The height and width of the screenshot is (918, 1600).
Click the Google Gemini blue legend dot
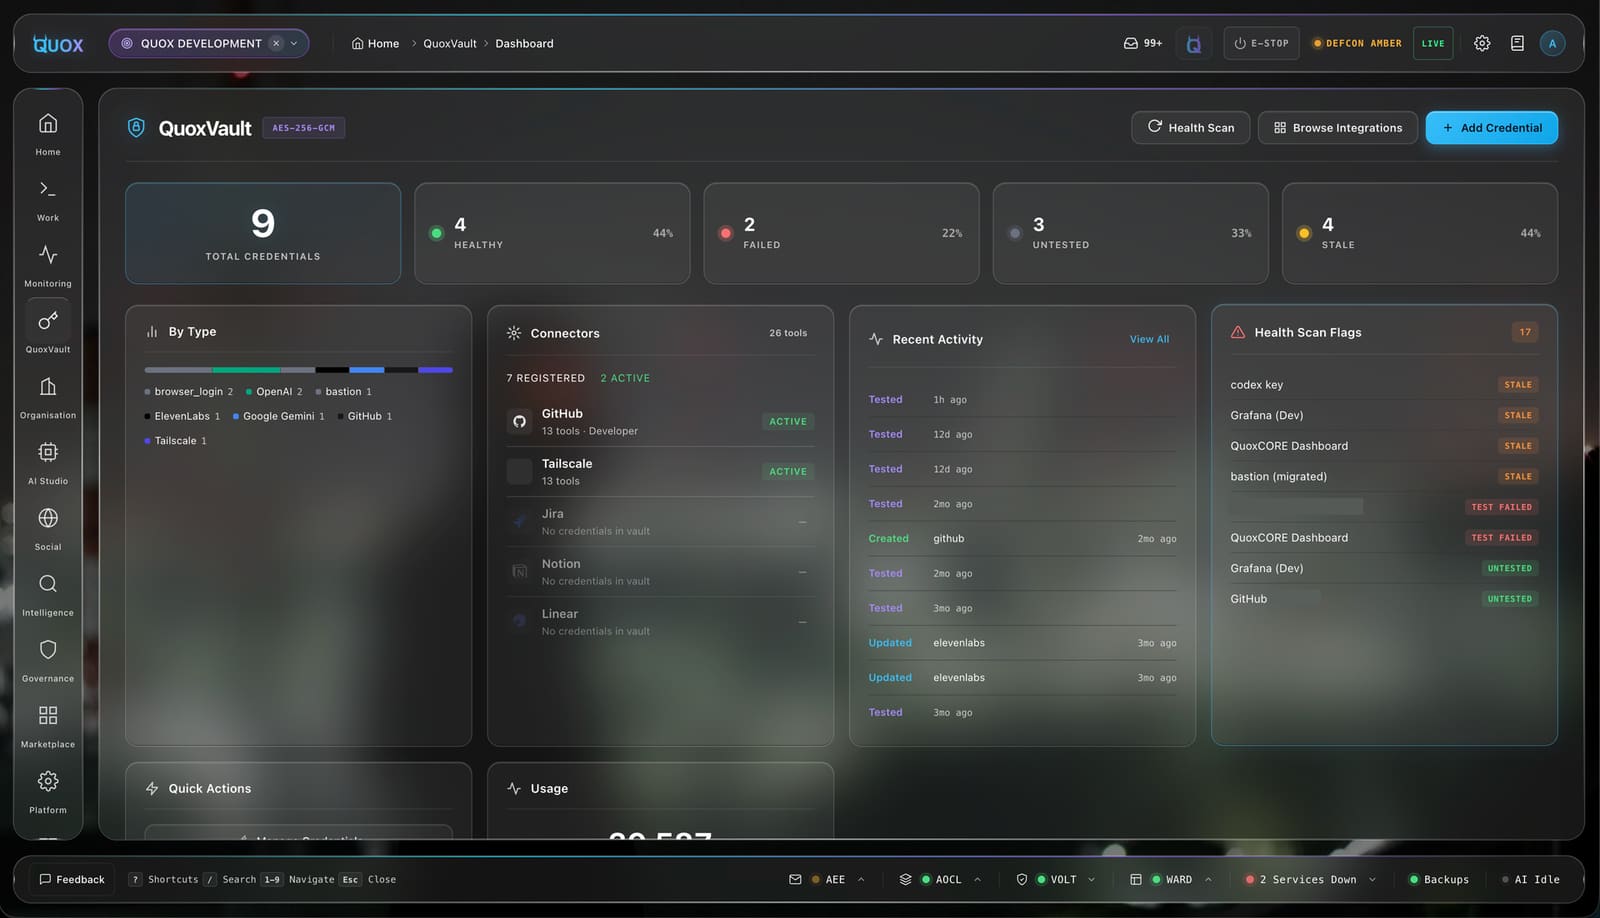click(x=236, y=416)
